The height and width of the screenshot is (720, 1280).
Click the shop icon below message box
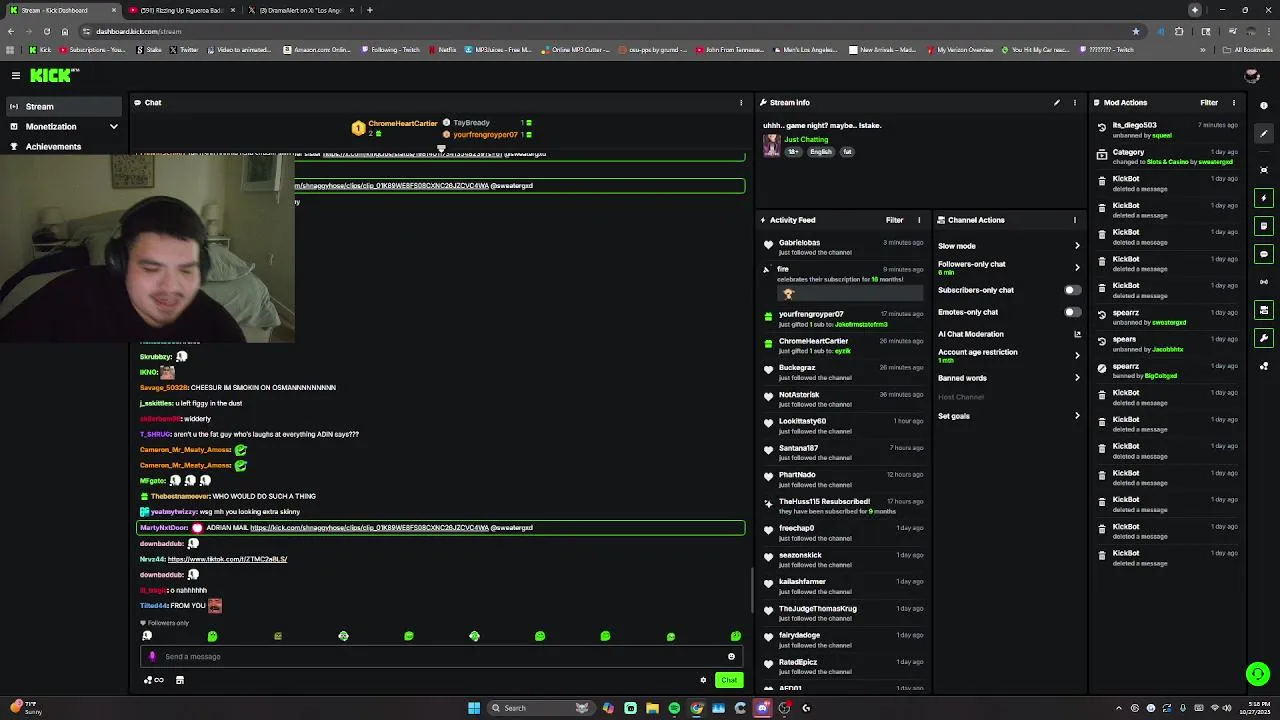(x=180, y=680)
